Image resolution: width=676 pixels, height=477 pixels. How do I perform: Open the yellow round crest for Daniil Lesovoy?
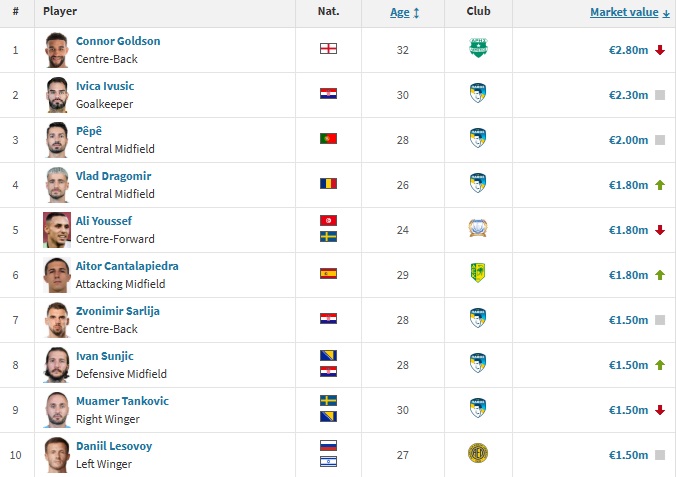click(x=478, y=453)
